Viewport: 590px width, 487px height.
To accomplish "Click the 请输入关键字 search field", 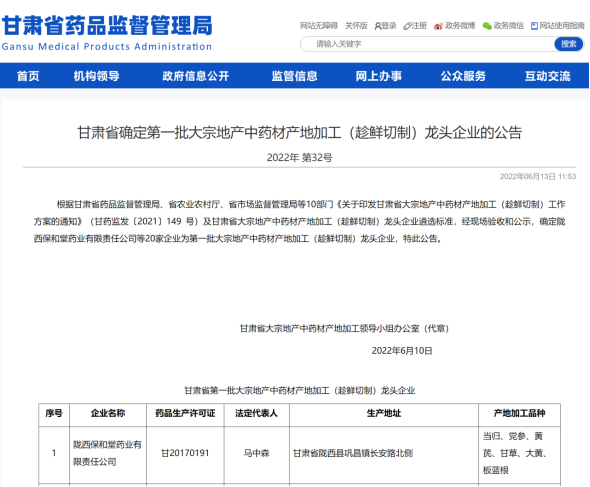I will point(427,44).
